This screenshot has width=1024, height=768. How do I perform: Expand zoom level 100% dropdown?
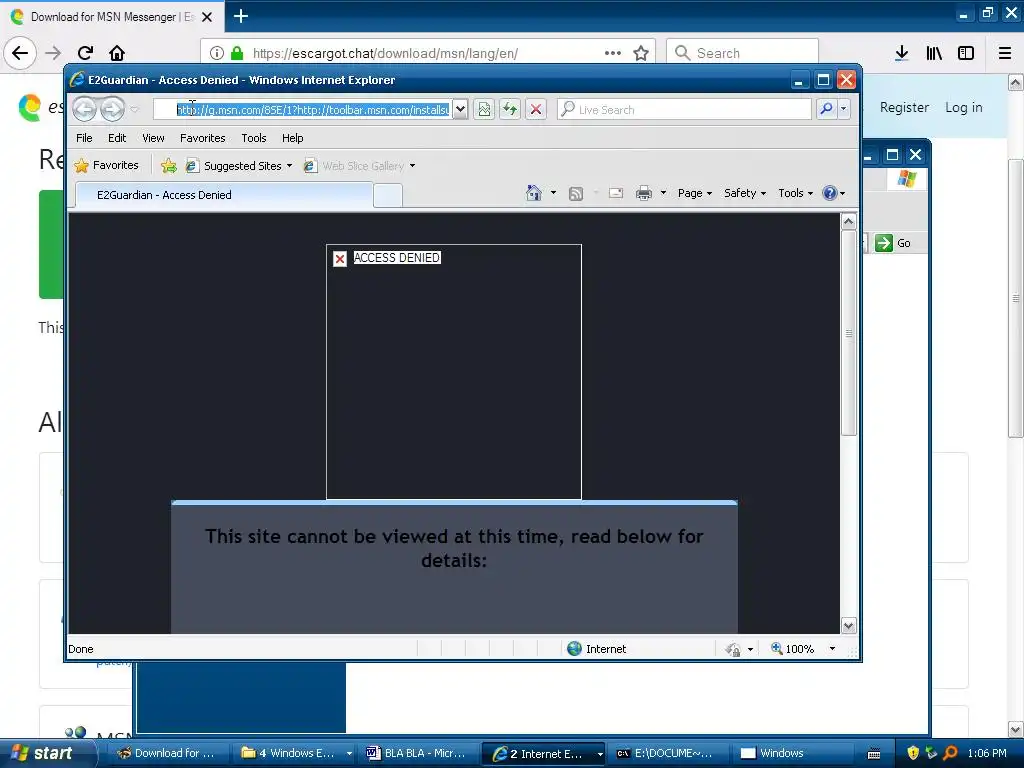pyautogui.click(x=832, y=648)
